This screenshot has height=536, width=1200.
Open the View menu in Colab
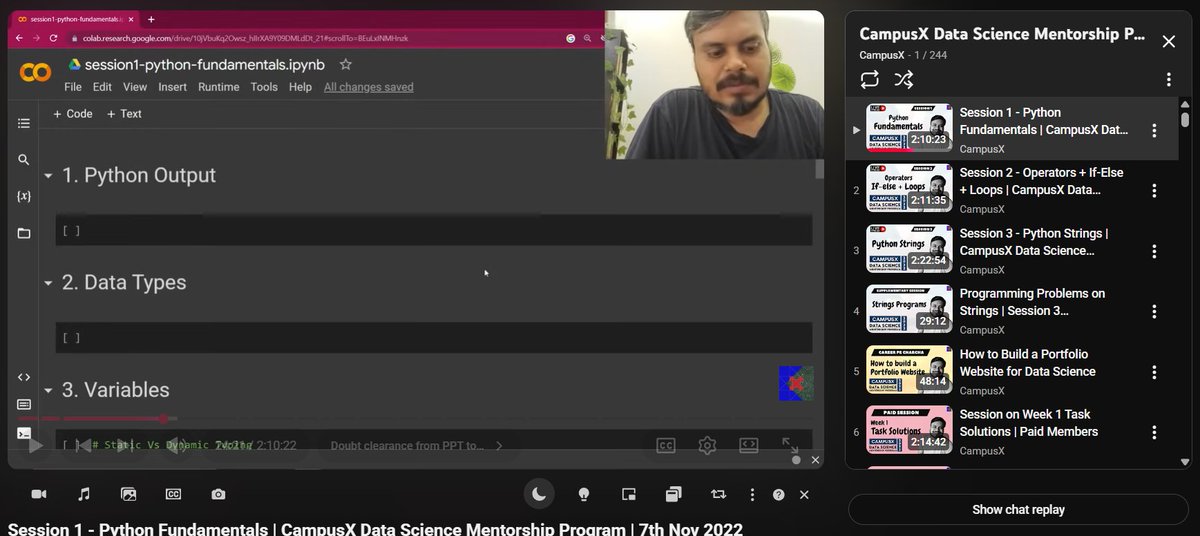135,87
